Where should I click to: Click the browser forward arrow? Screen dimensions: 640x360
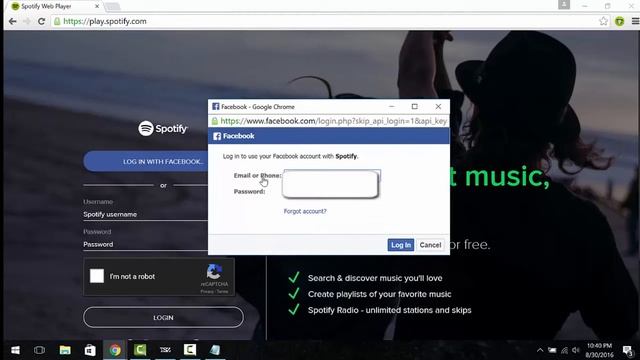pos(27,21)
